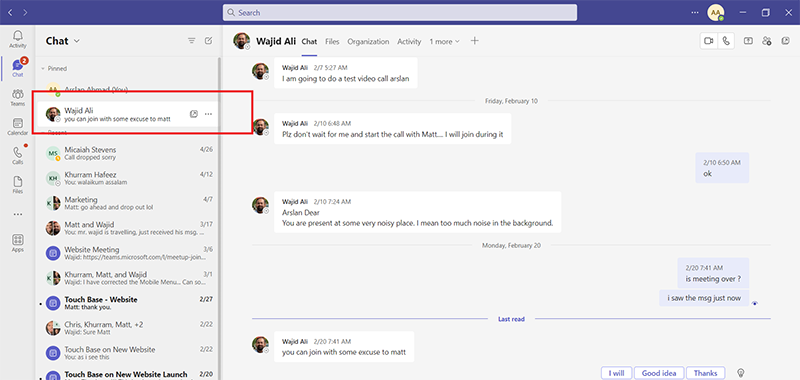Open the Website Meeting chat

(127, 253)
